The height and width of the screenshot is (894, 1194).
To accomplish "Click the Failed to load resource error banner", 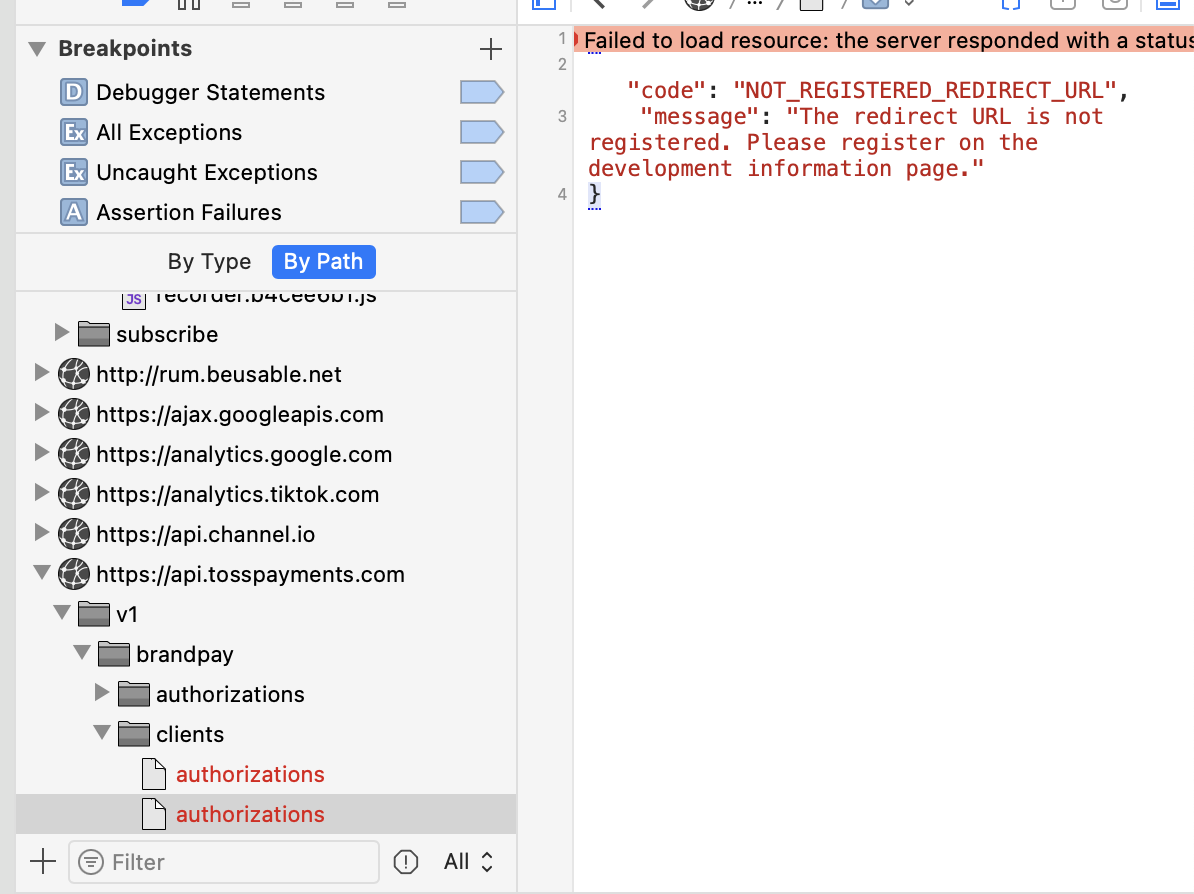I will pyautogui.click(x=883, y=40).
